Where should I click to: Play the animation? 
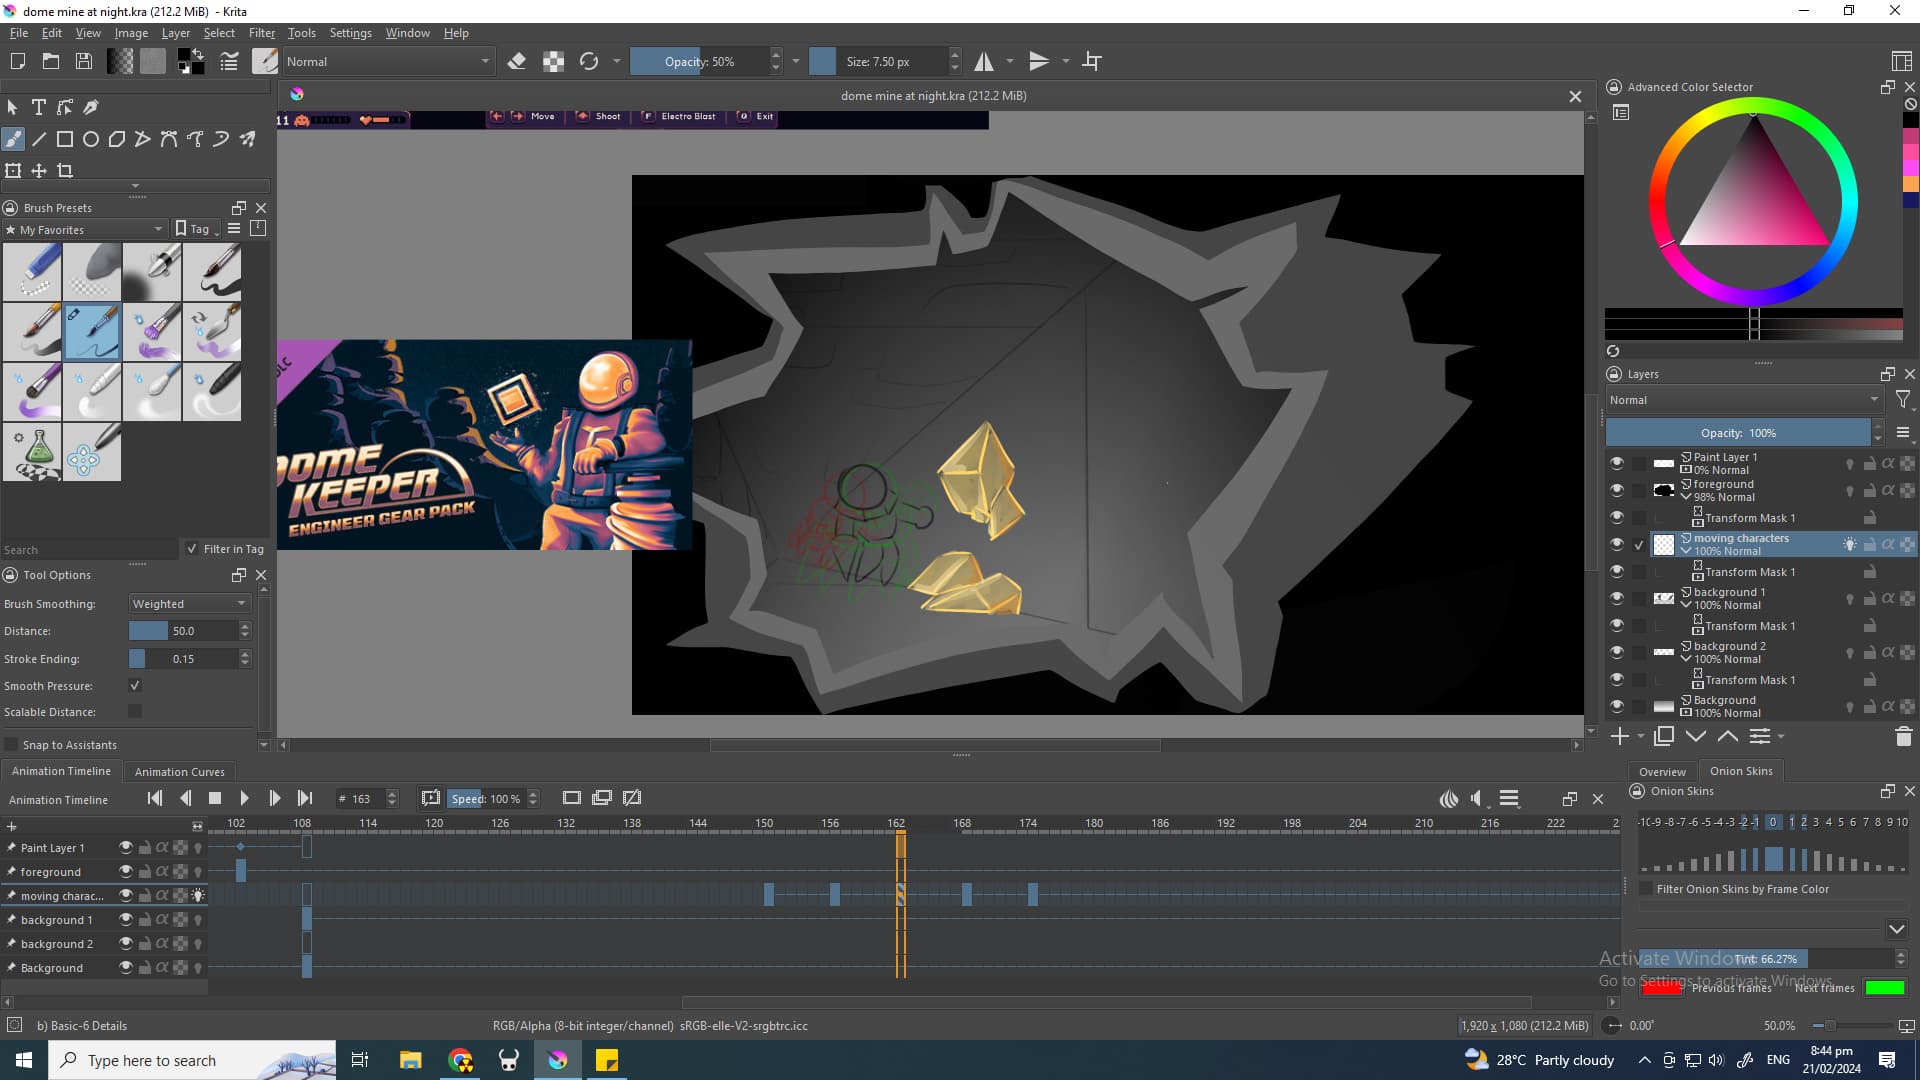point(244,798)
